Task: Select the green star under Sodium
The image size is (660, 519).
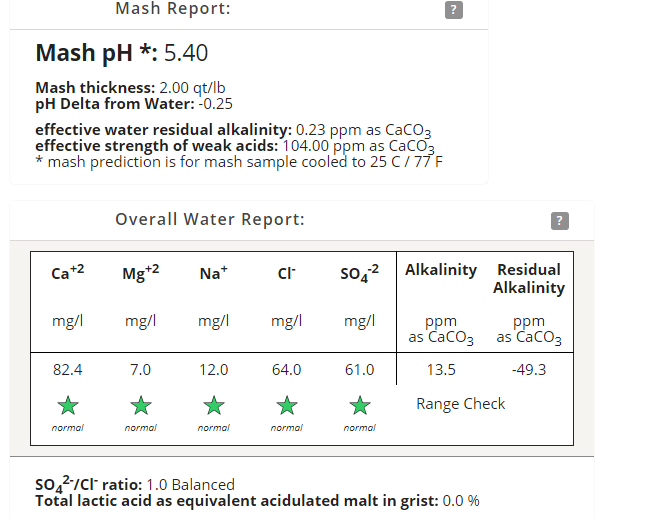Action: point(214,405)
